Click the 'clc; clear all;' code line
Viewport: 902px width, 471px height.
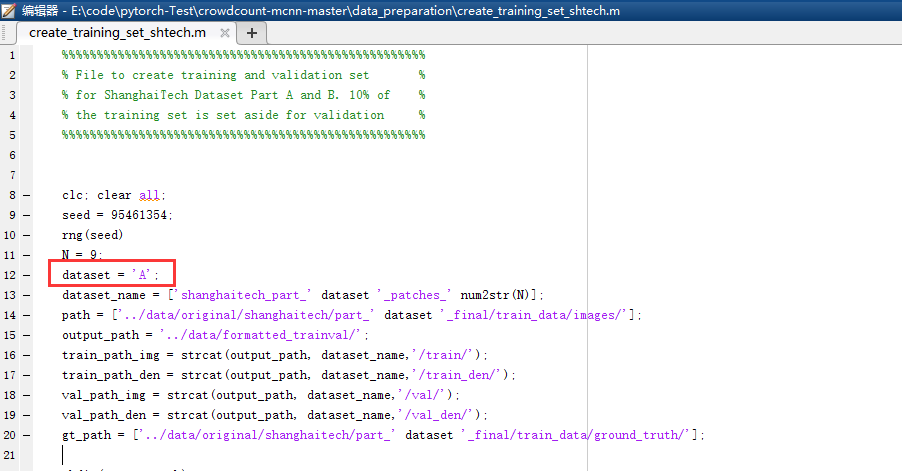tap(114, 196)
